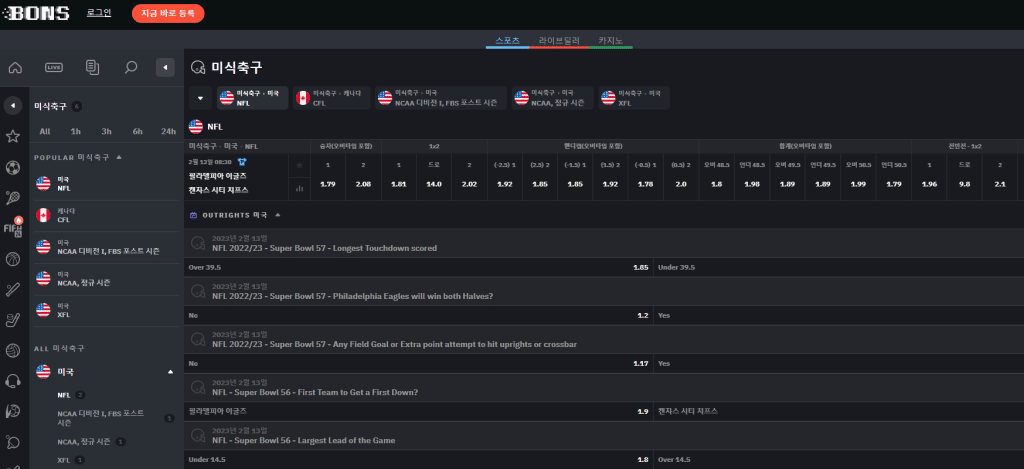Collapse the sidebar with top arrow button
Viewport: 1024px width, 469px height.
click(x=165, y=67)
